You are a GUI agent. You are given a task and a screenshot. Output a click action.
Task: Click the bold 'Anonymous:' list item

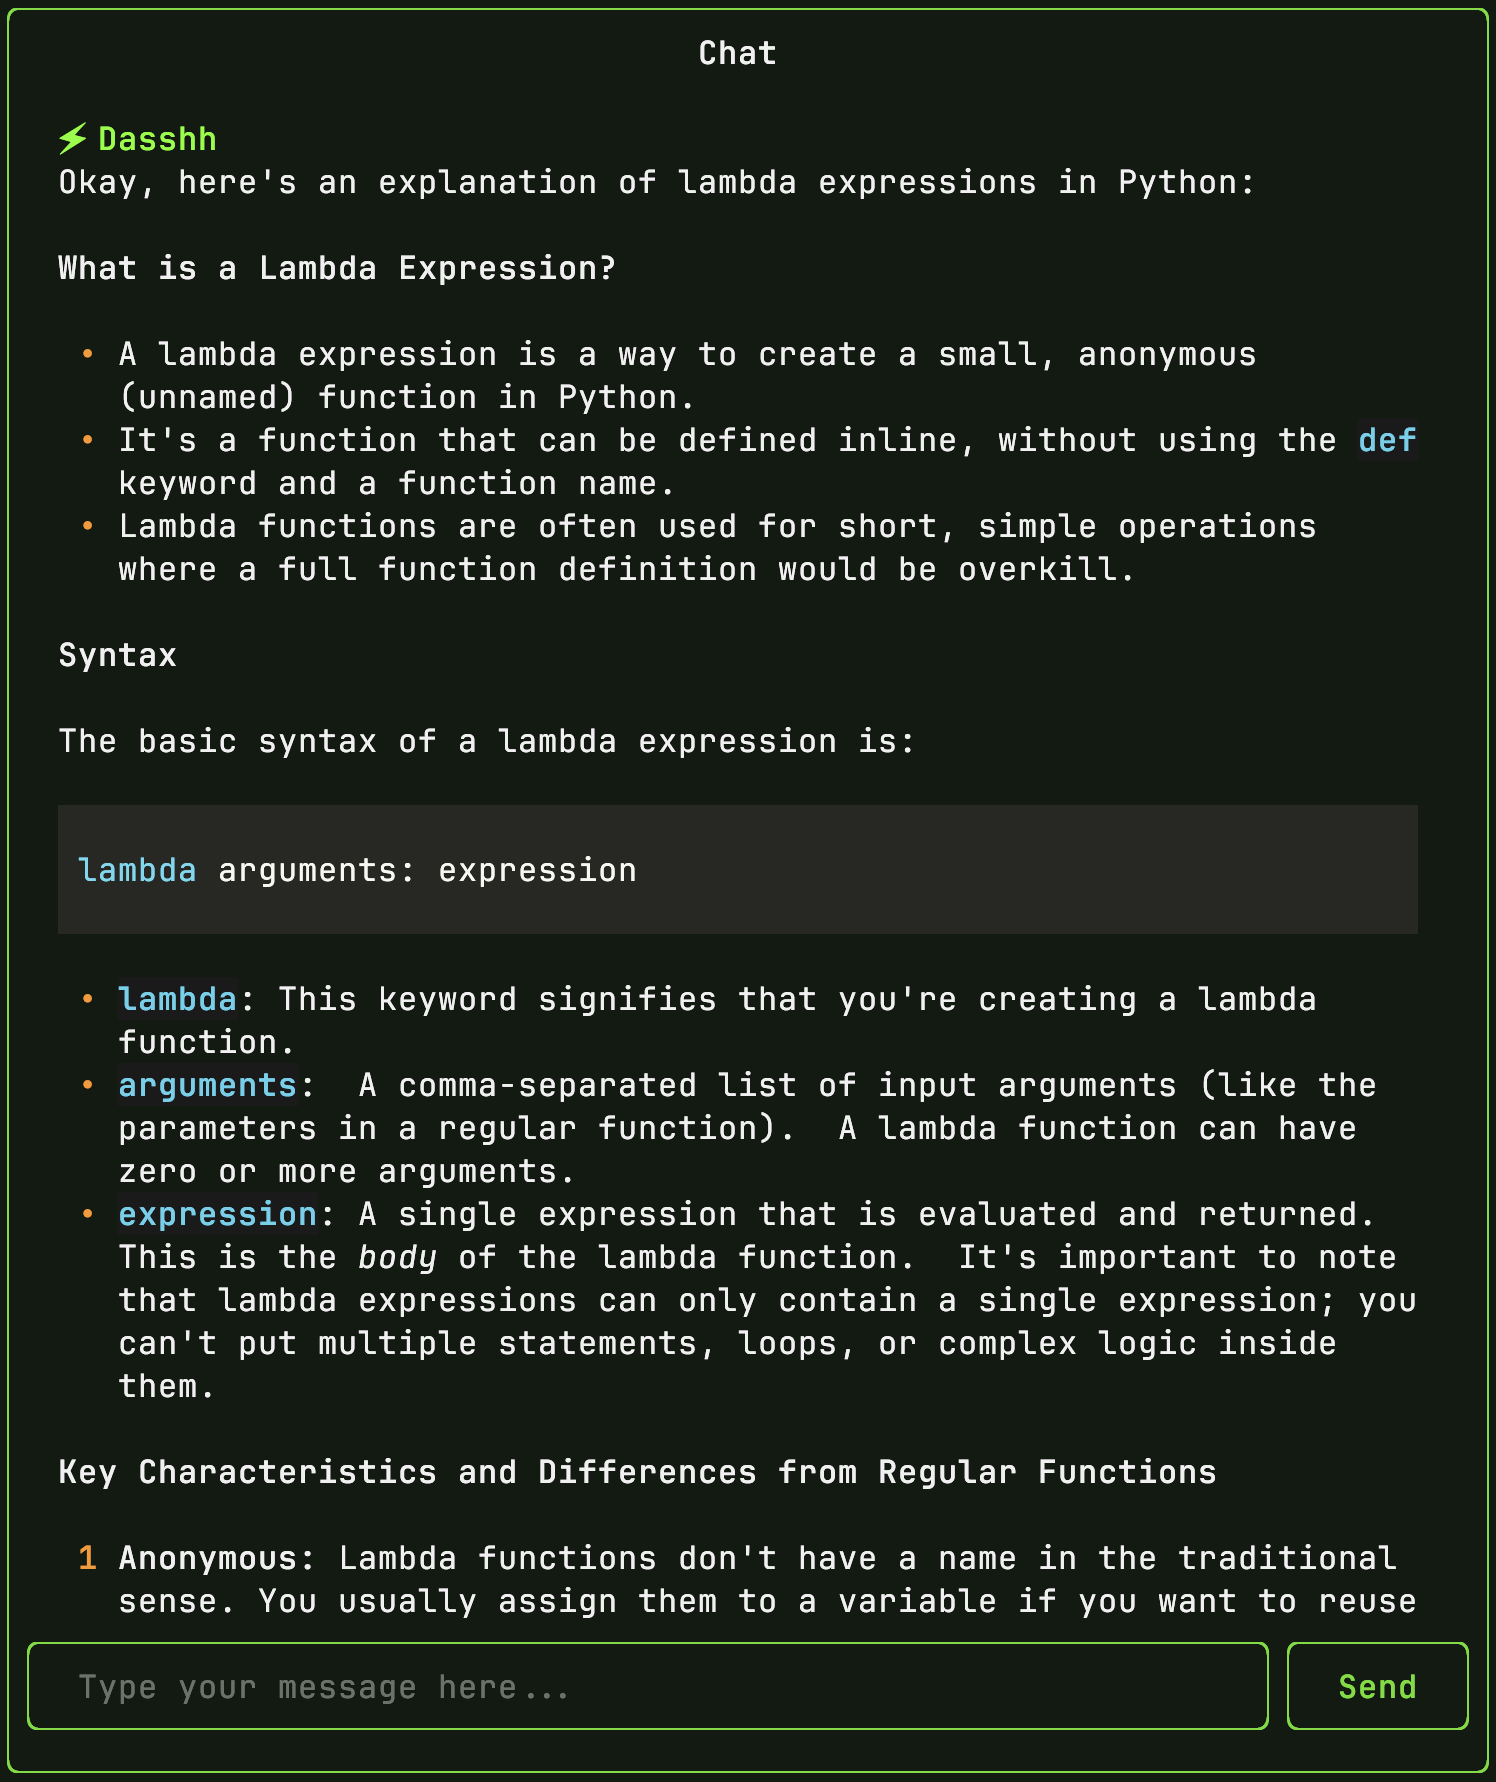[217, 1558]
